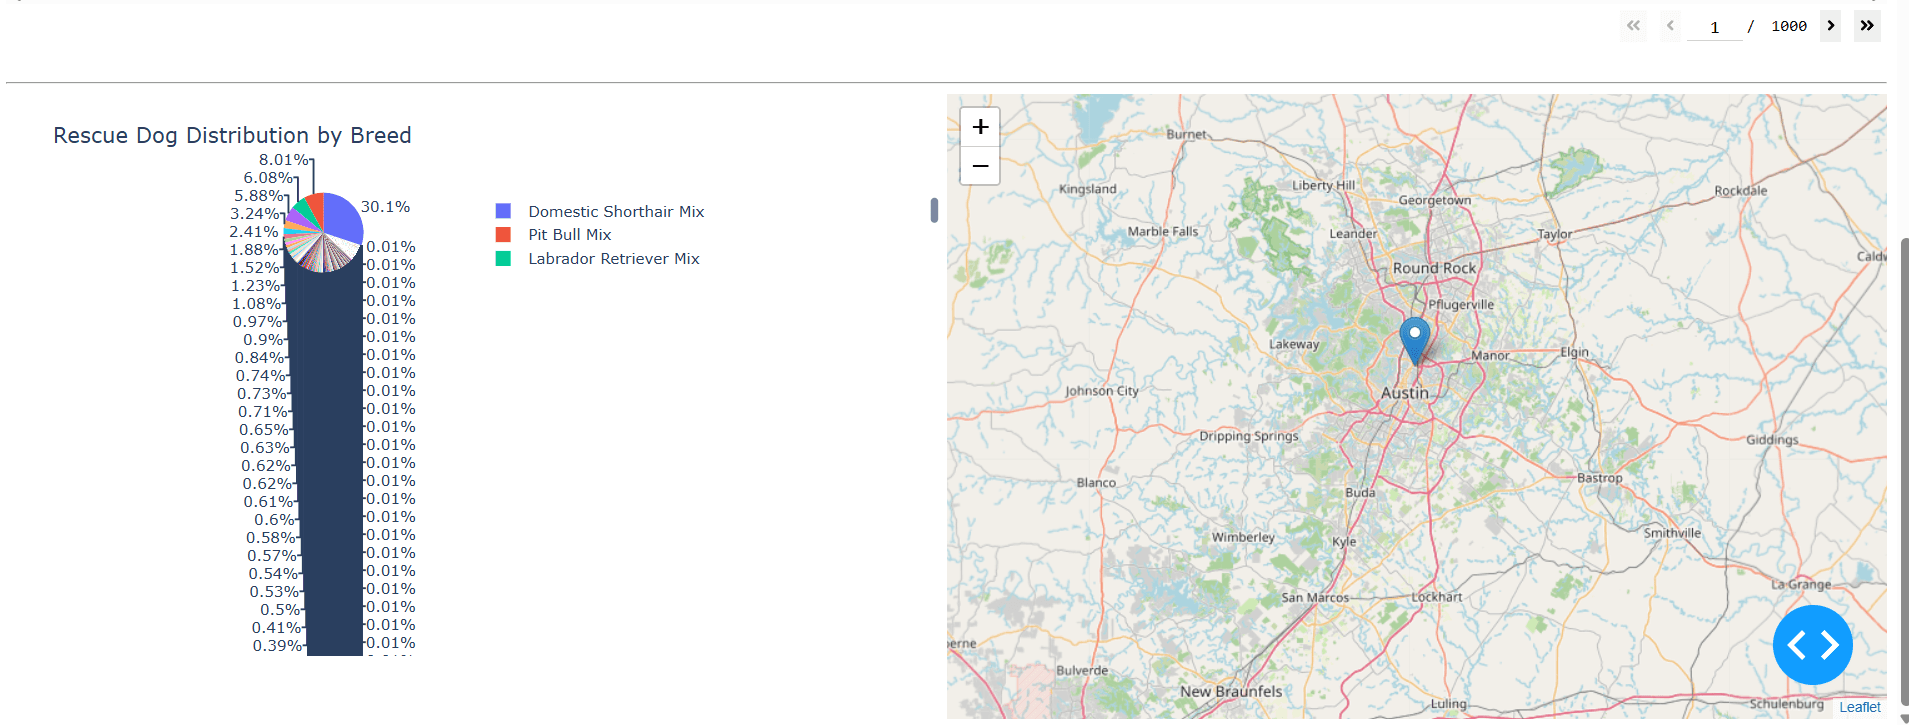Toggle Pit Bull Mix legend entry

(x=569, y=234)
